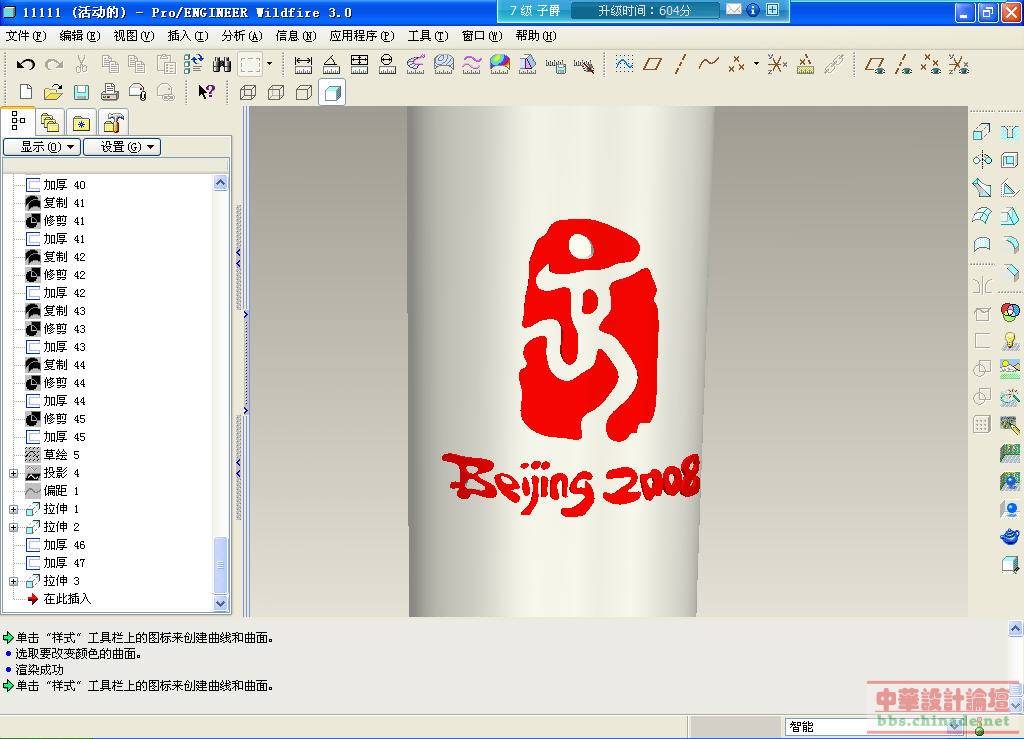Select the Datum Axis tool
The width and height of the screenshot is (1024, 739).
(x=680, y=64)
